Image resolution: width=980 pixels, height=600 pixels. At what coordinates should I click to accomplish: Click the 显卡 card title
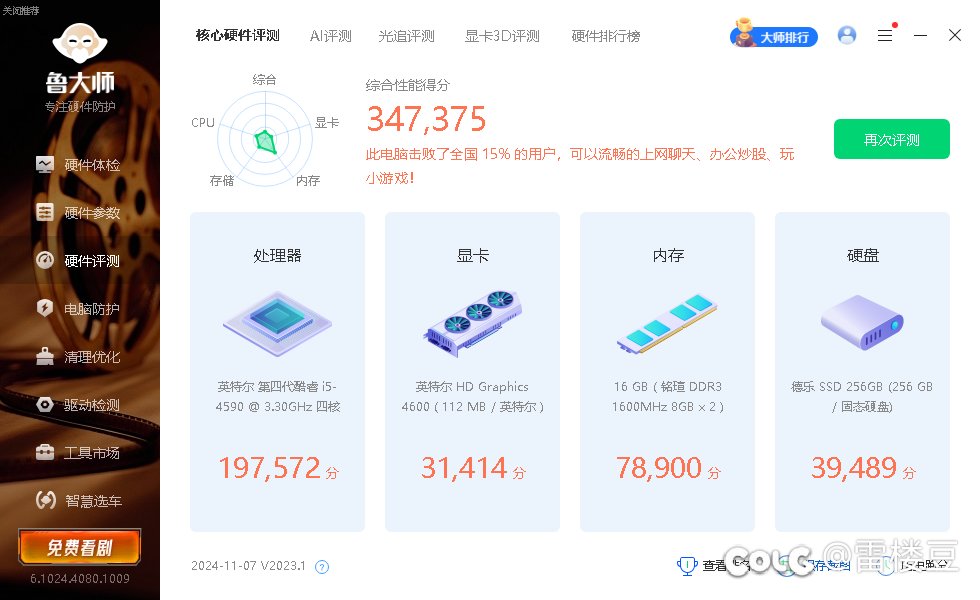click(472, 255)
